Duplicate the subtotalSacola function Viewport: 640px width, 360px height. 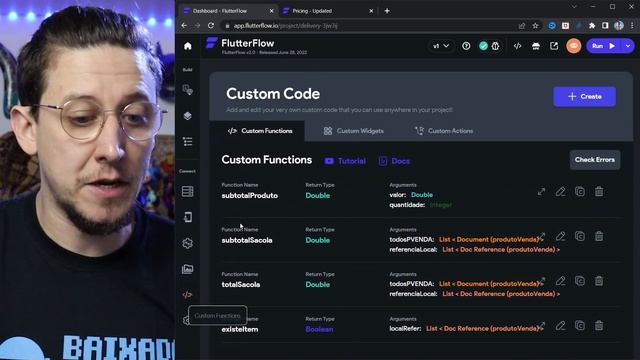click(x=580, y=236)
